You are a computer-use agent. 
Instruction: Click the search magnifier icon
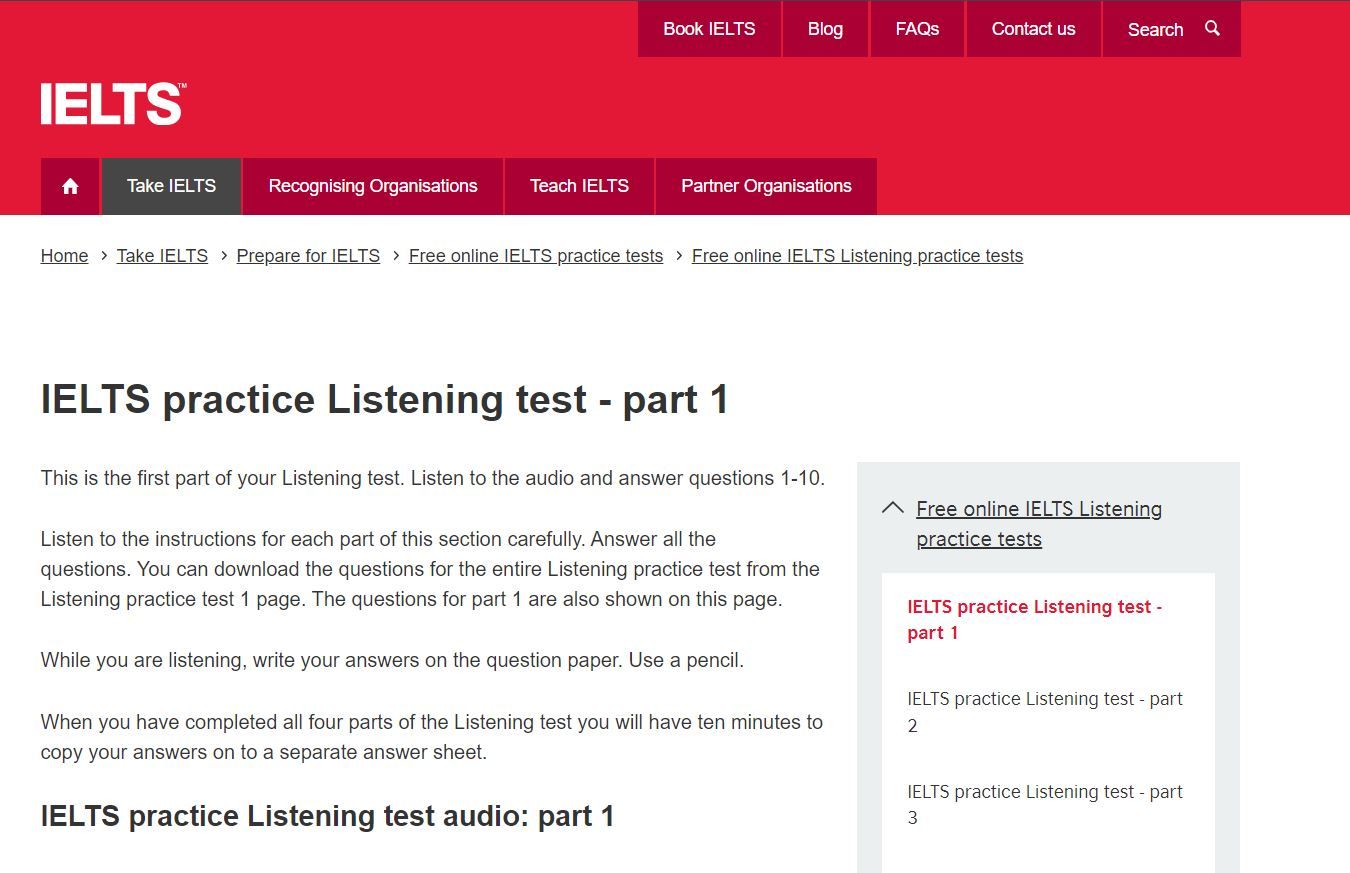tap(1212, 28)
